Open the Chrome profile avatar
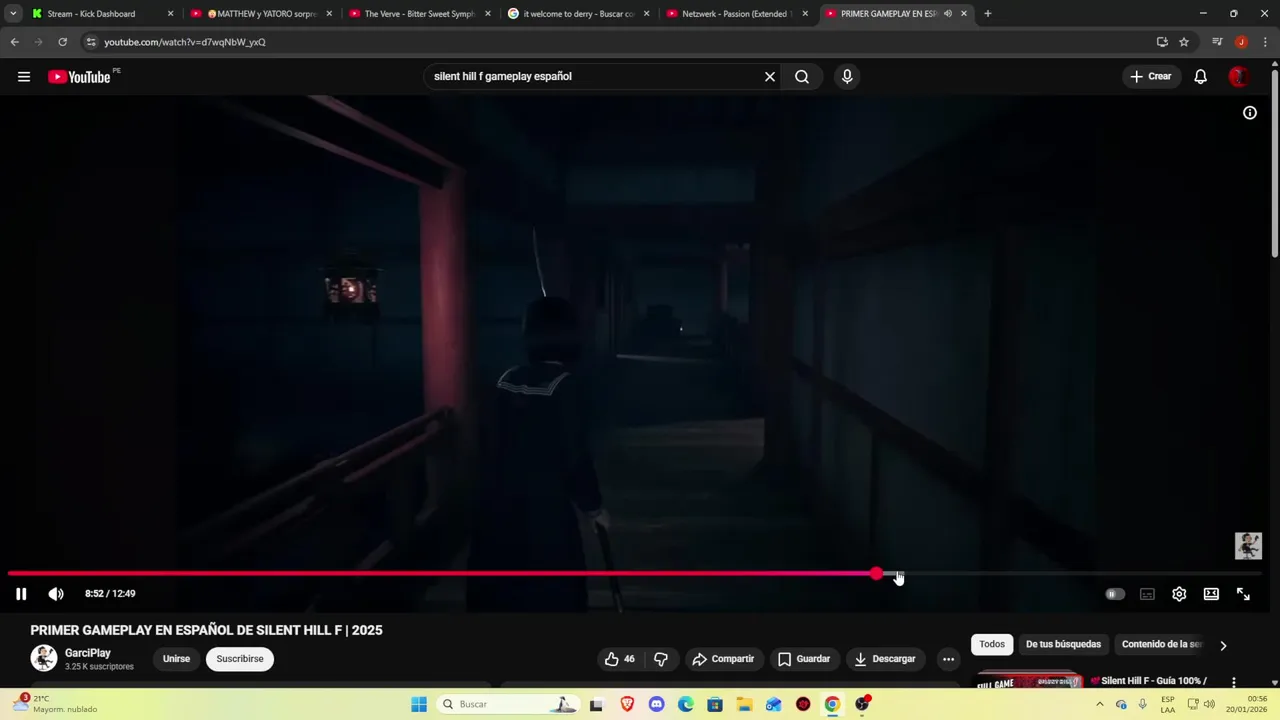Screen dimensions: 1280x720 [1241, 42]
